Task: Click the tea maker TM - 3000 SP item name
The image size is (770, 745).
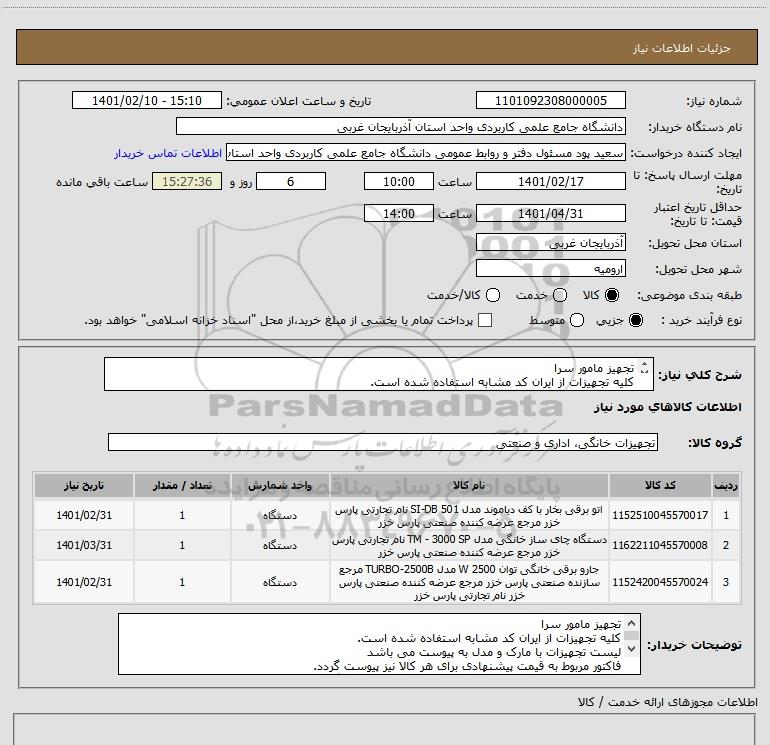Action: [469, 546]
